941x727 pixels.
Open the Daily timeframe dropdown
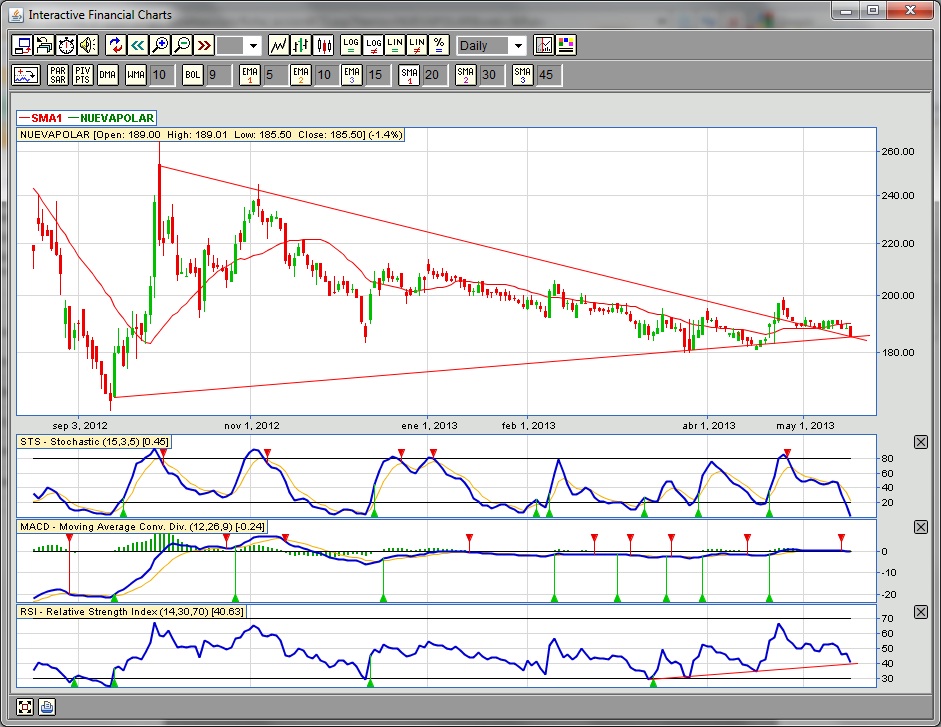click(x=517, y=46)
